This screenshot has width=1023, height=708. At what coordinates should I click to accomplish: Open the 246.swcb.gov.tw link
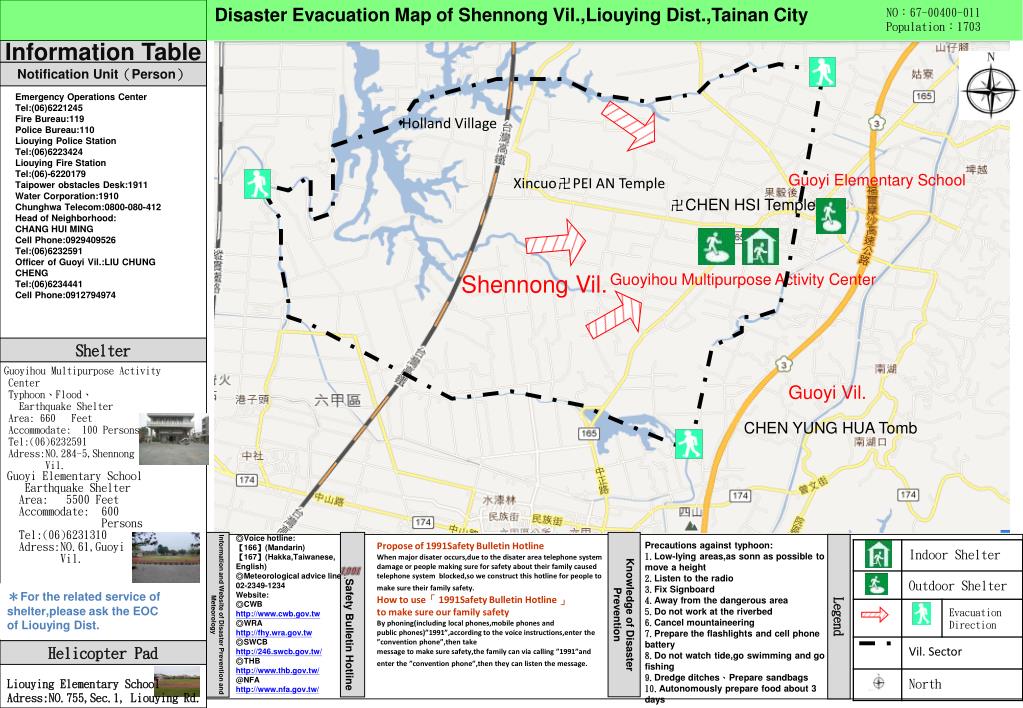(279, 652)
